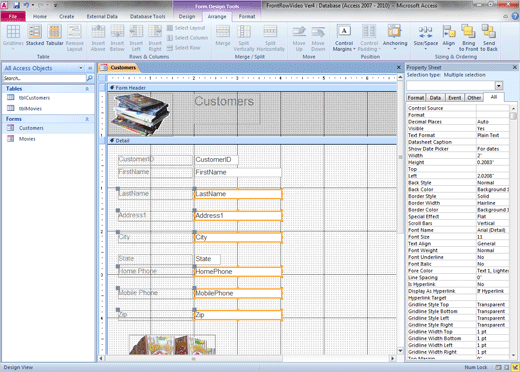This screenshot has width=520, height=372.
Task: Open the Align menu
Action: 449,38
